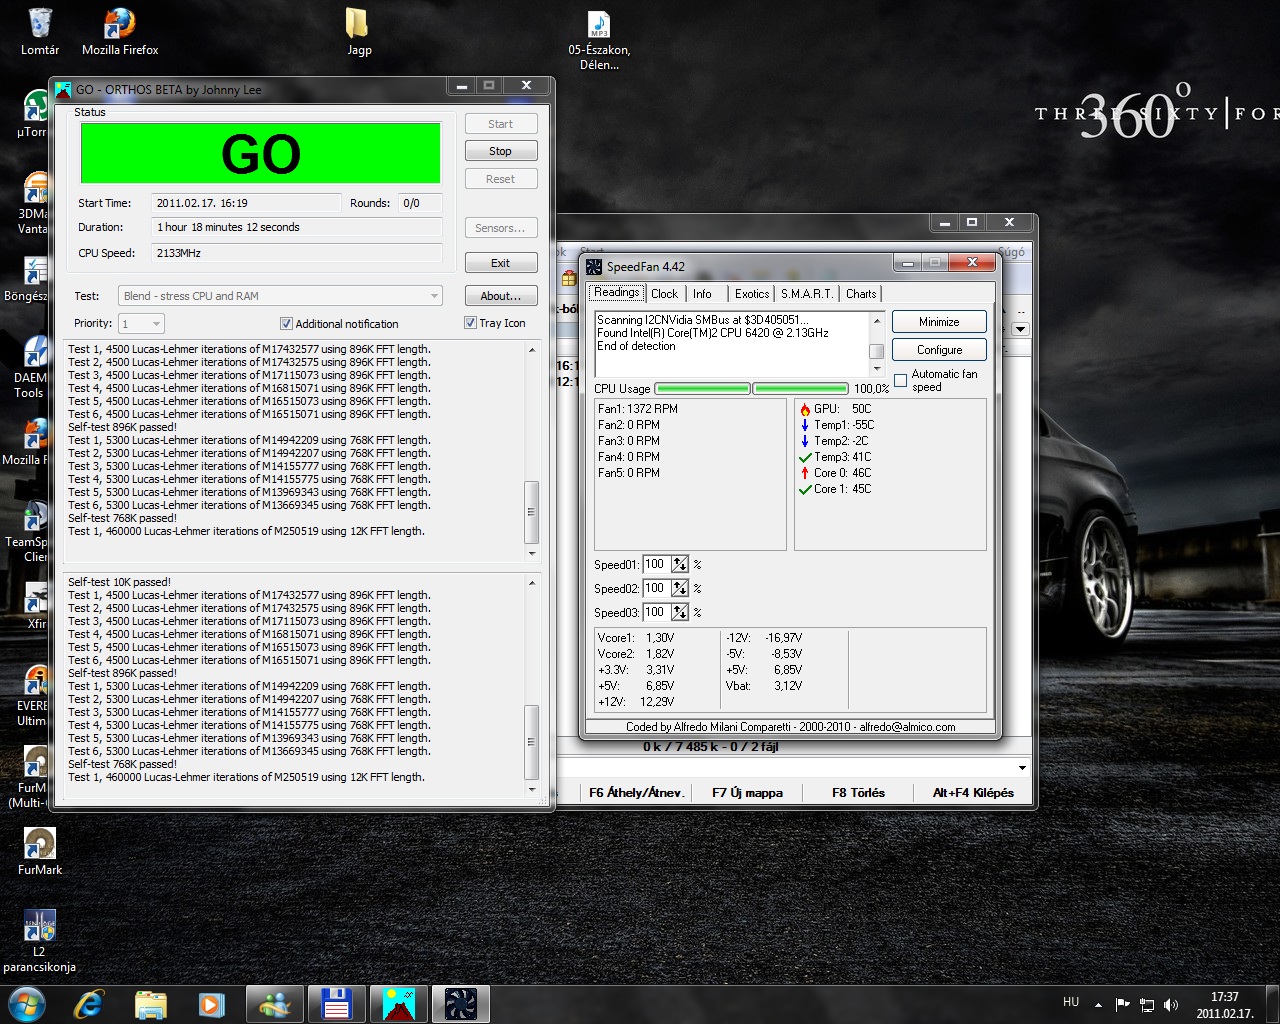Open the Jagp folder on desktop

359,32
